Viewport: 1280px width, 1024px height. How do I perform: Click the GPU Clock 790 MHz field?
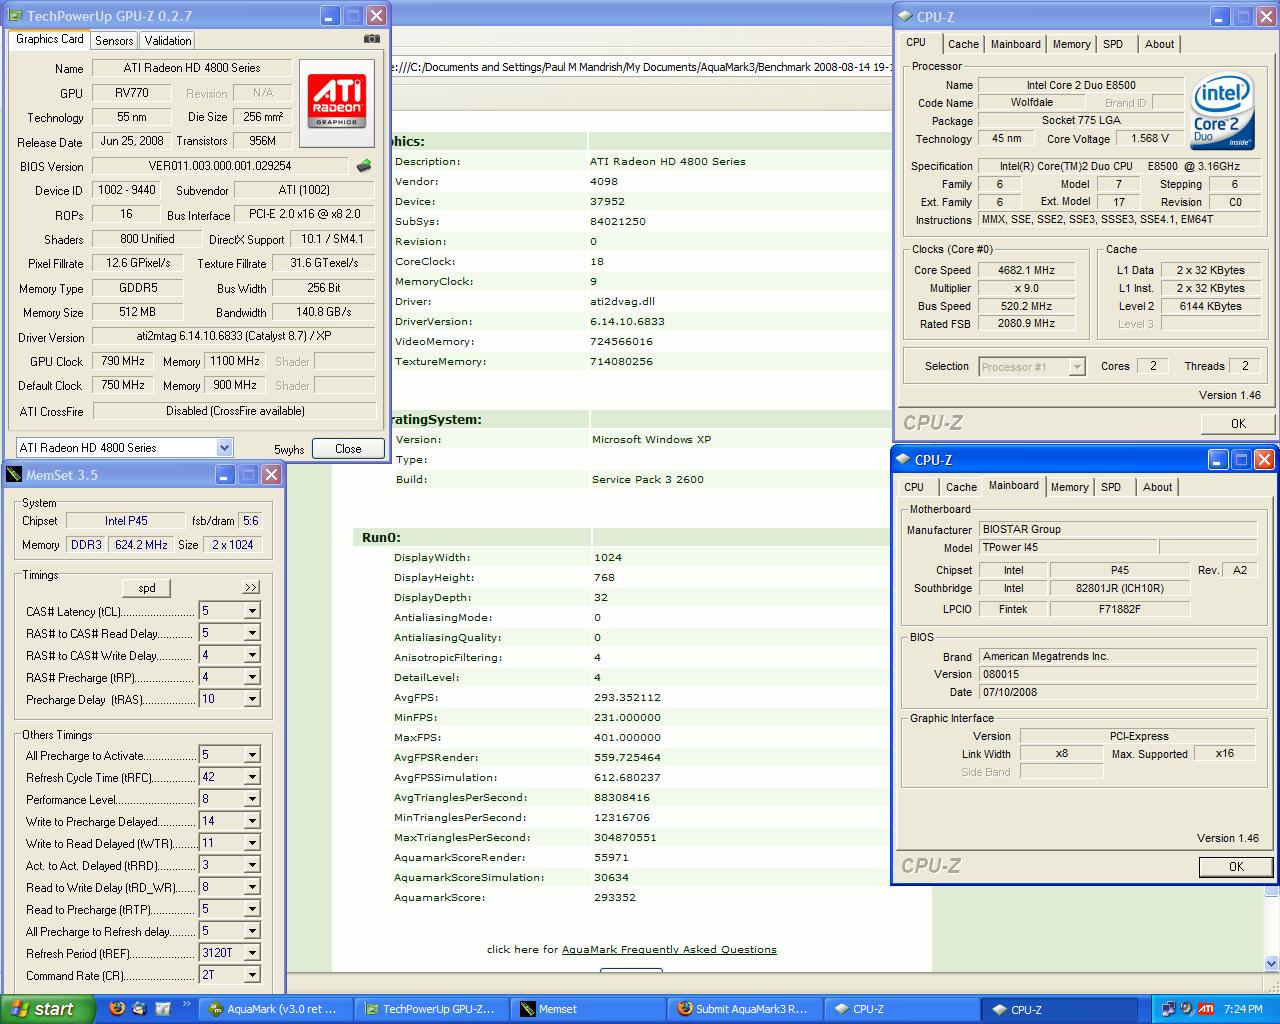pos(123,361)
